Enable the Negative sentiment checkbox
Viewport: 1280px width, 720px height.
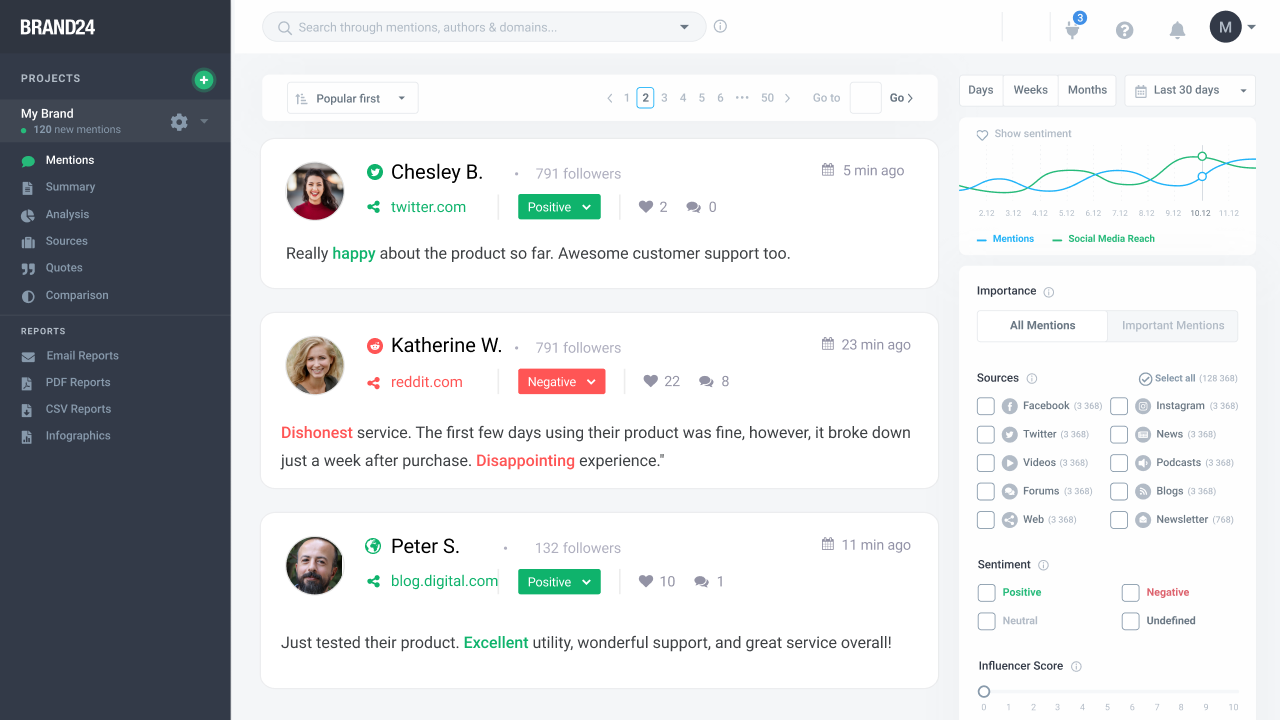coord(1130,593)
